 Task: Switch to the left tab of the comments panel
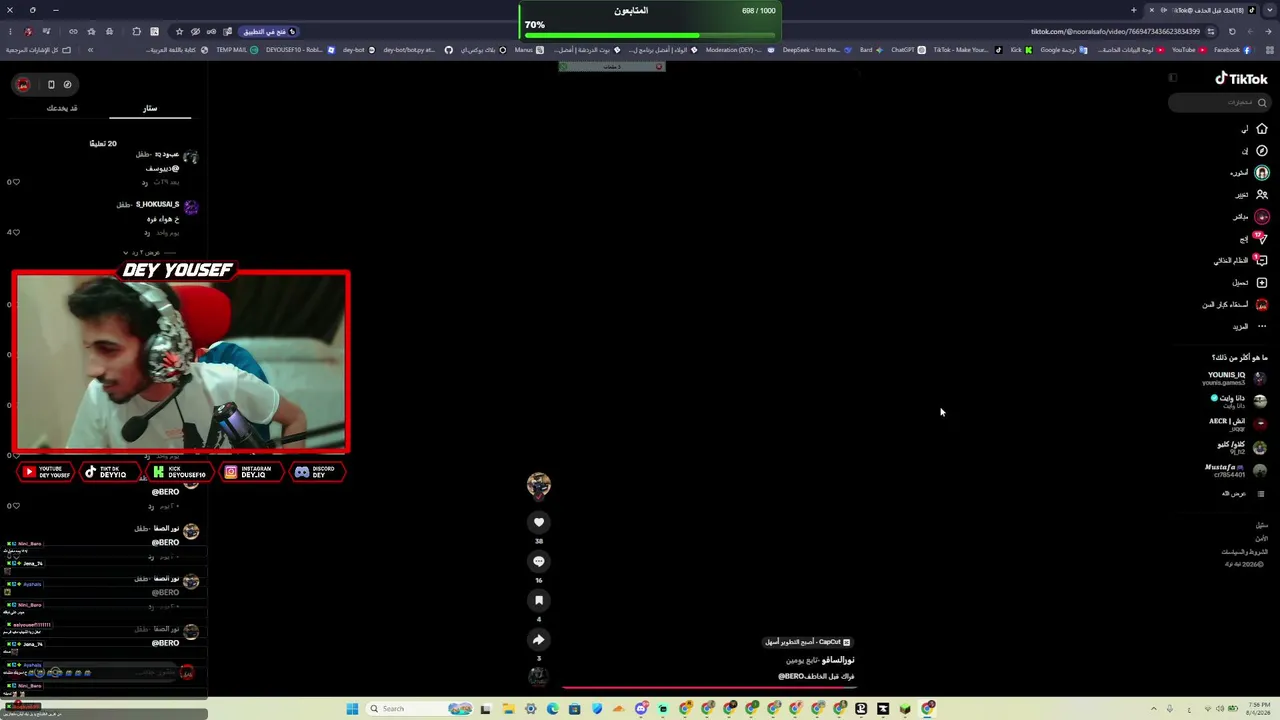(x=62, y=108)
